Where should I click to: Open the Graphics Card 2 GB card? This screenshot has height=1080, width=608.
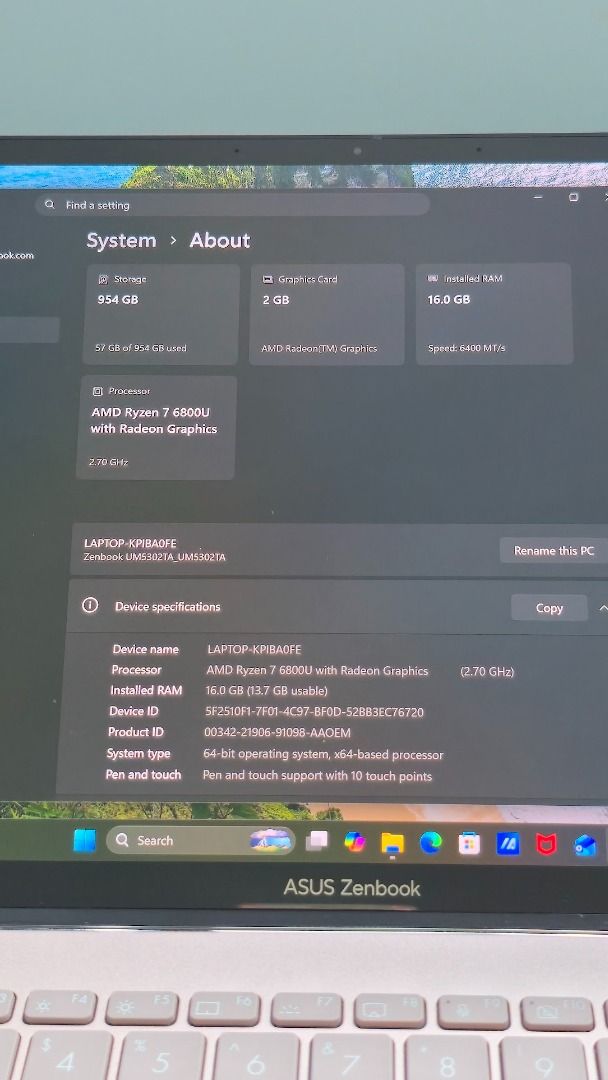(327, 314)
